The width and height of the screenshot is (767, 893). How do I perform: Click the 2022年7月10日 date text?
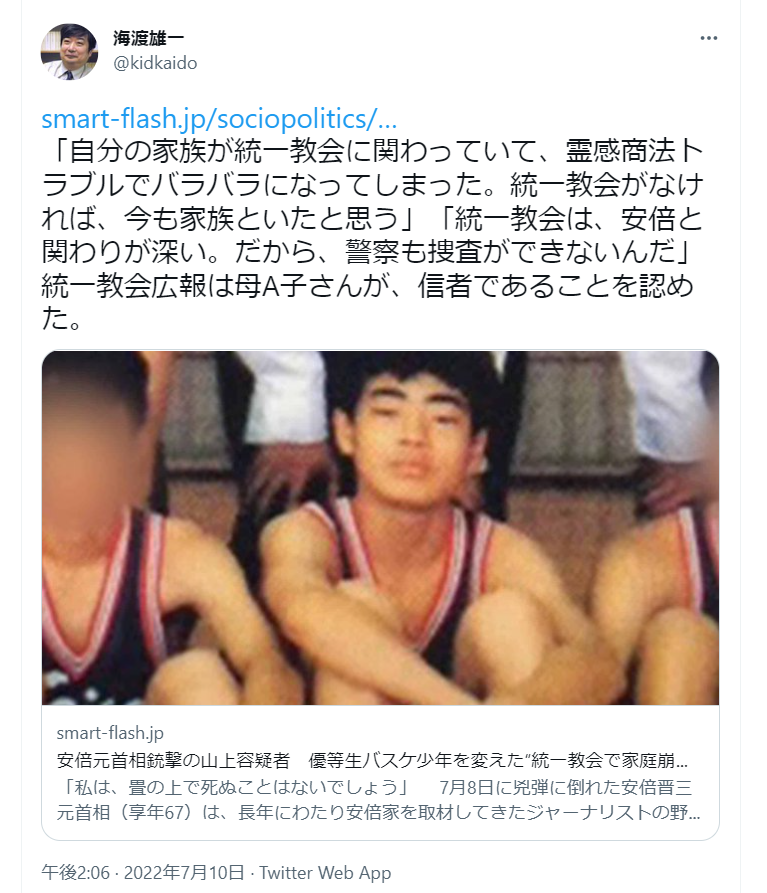pos(184,872)
